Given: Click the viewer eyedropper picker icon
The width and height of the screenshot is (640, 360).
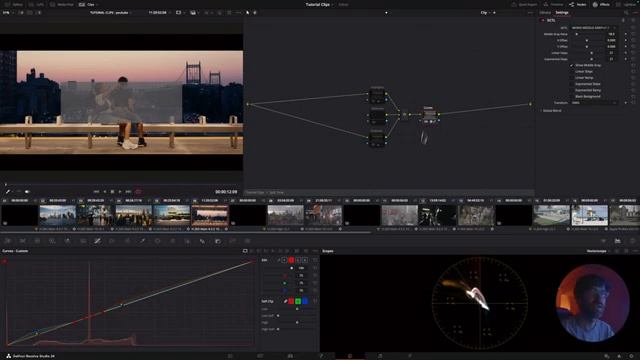Looking at the screenshot, I should (8, 191).
